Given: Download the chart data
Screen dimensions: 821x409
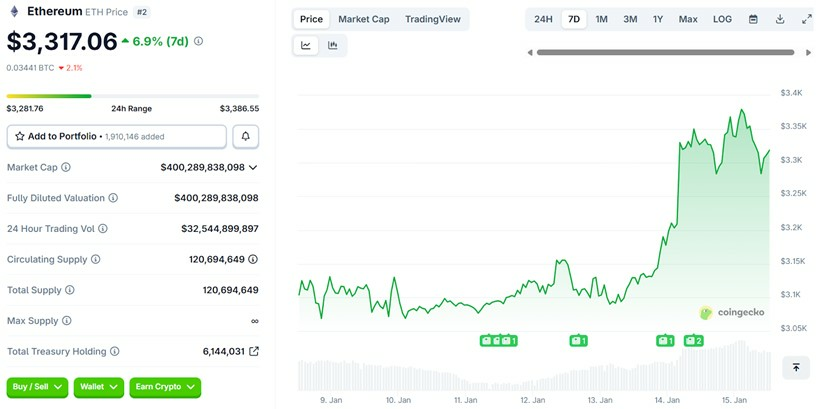Looking at the screenshot, I should point(780,19).
